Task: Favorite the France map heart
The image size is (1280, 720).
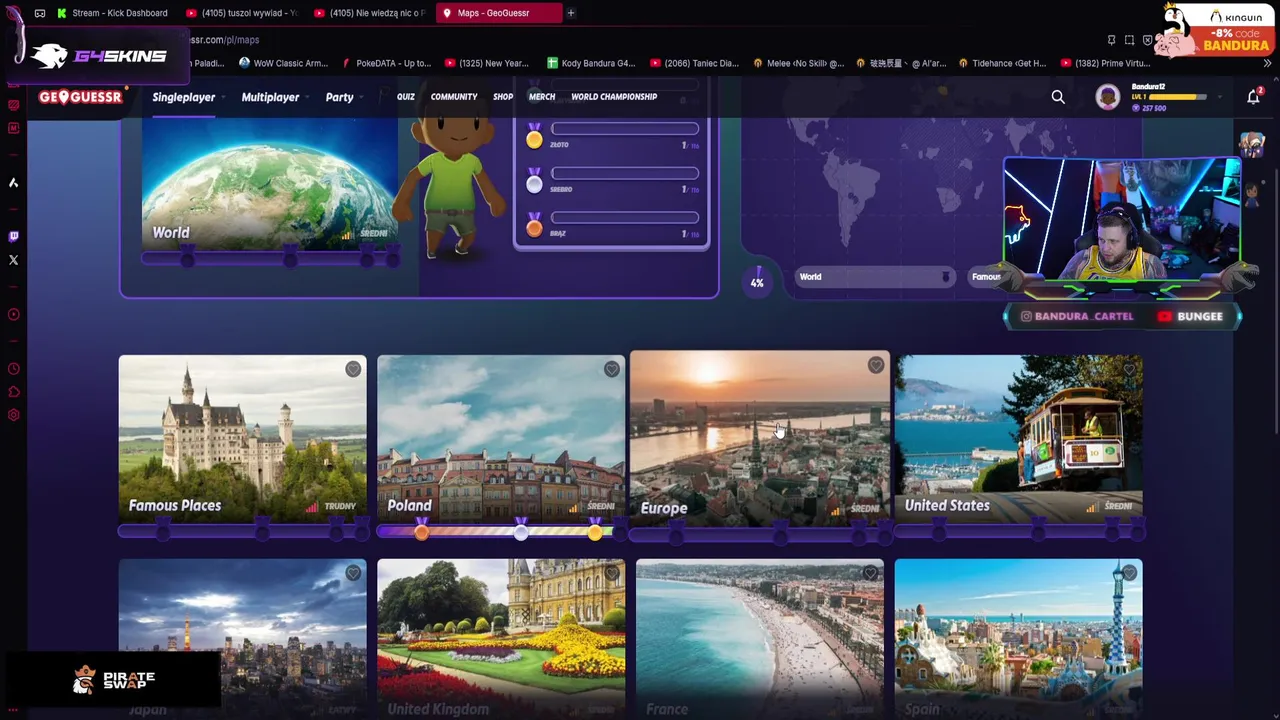Action: (870, 574)
